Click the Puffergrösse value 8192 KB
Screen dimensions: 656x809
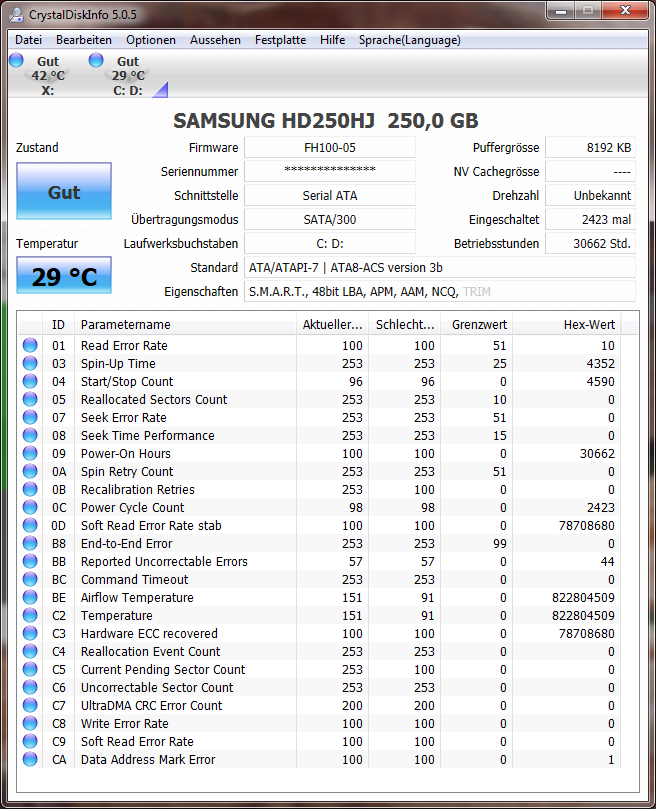[590, 148]
